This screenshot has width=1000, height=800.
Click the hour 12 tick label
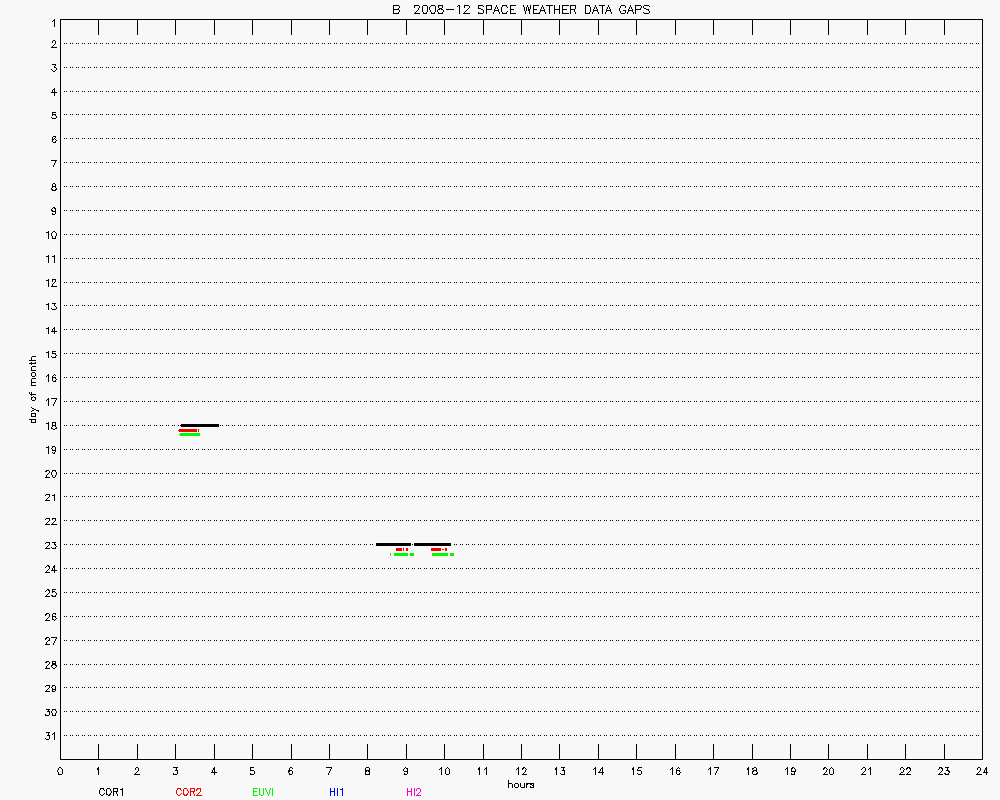click(521, 771)
